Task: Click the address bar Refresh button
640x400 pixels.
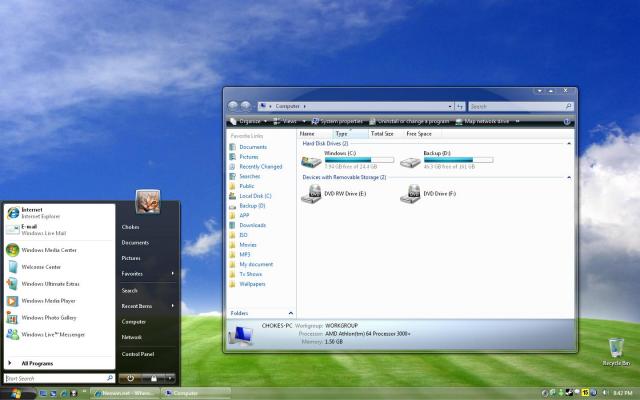Action: (x=460, y=106)
